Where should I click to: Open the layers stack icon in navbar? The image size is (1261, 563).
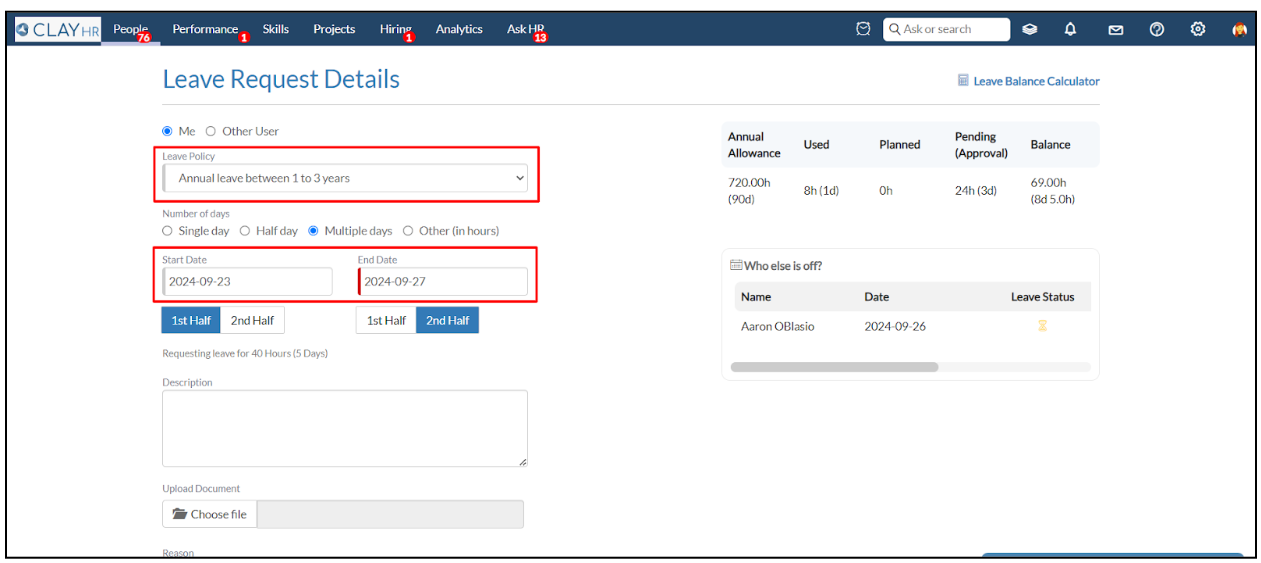tap(1030, 29)
